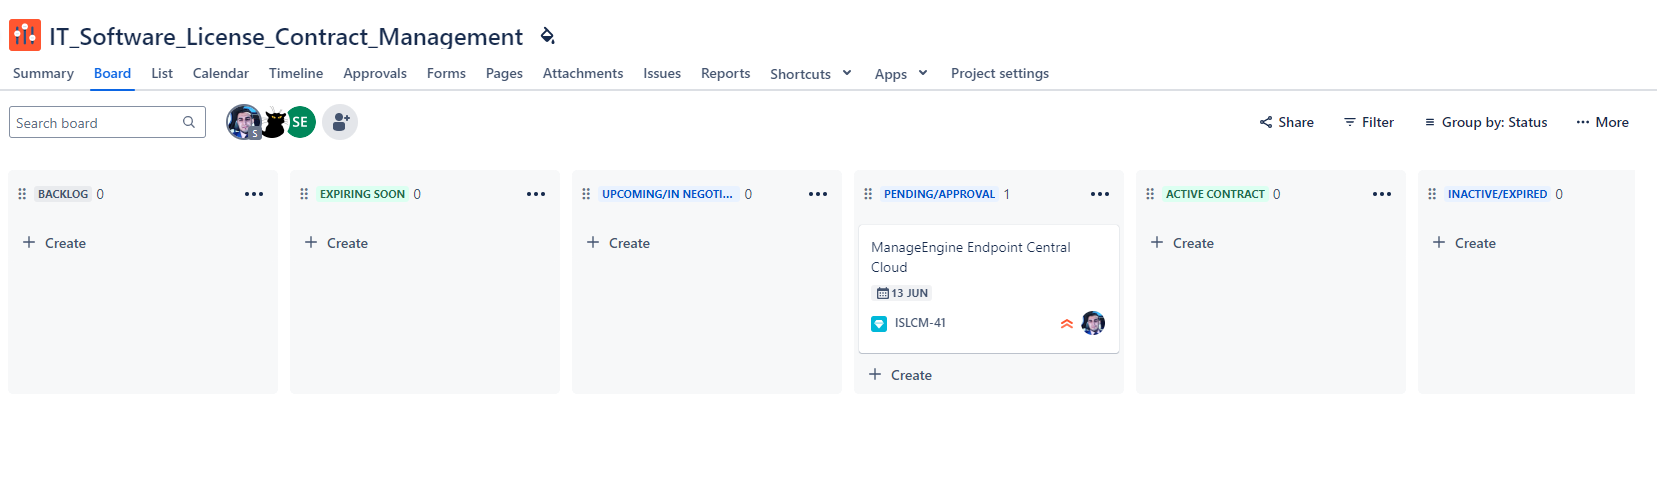The width and height of the screenshot is (1657, 491).
Task: Click the Upcoming/In Negotiation drag handle
Action: [586, 194]
